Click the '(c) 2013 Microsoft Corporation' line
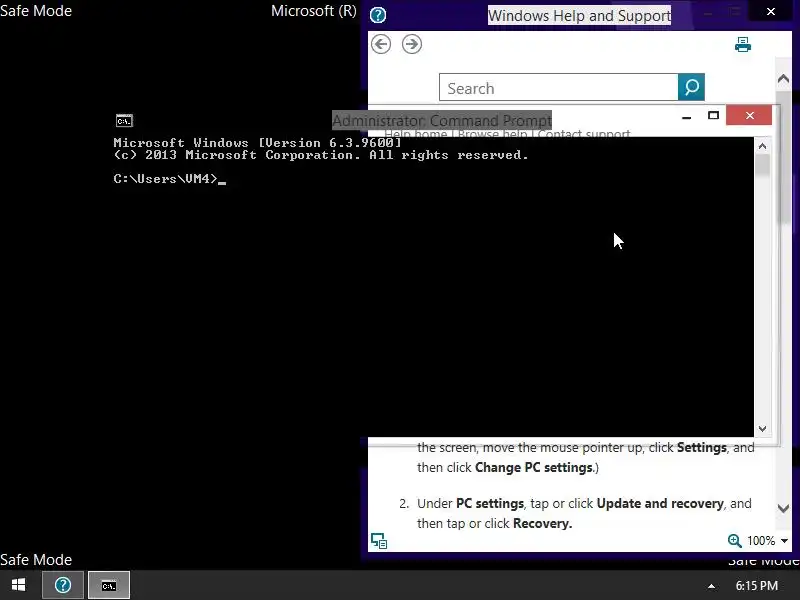This screenshot has width=800, height=600. (x=321, y=155)
